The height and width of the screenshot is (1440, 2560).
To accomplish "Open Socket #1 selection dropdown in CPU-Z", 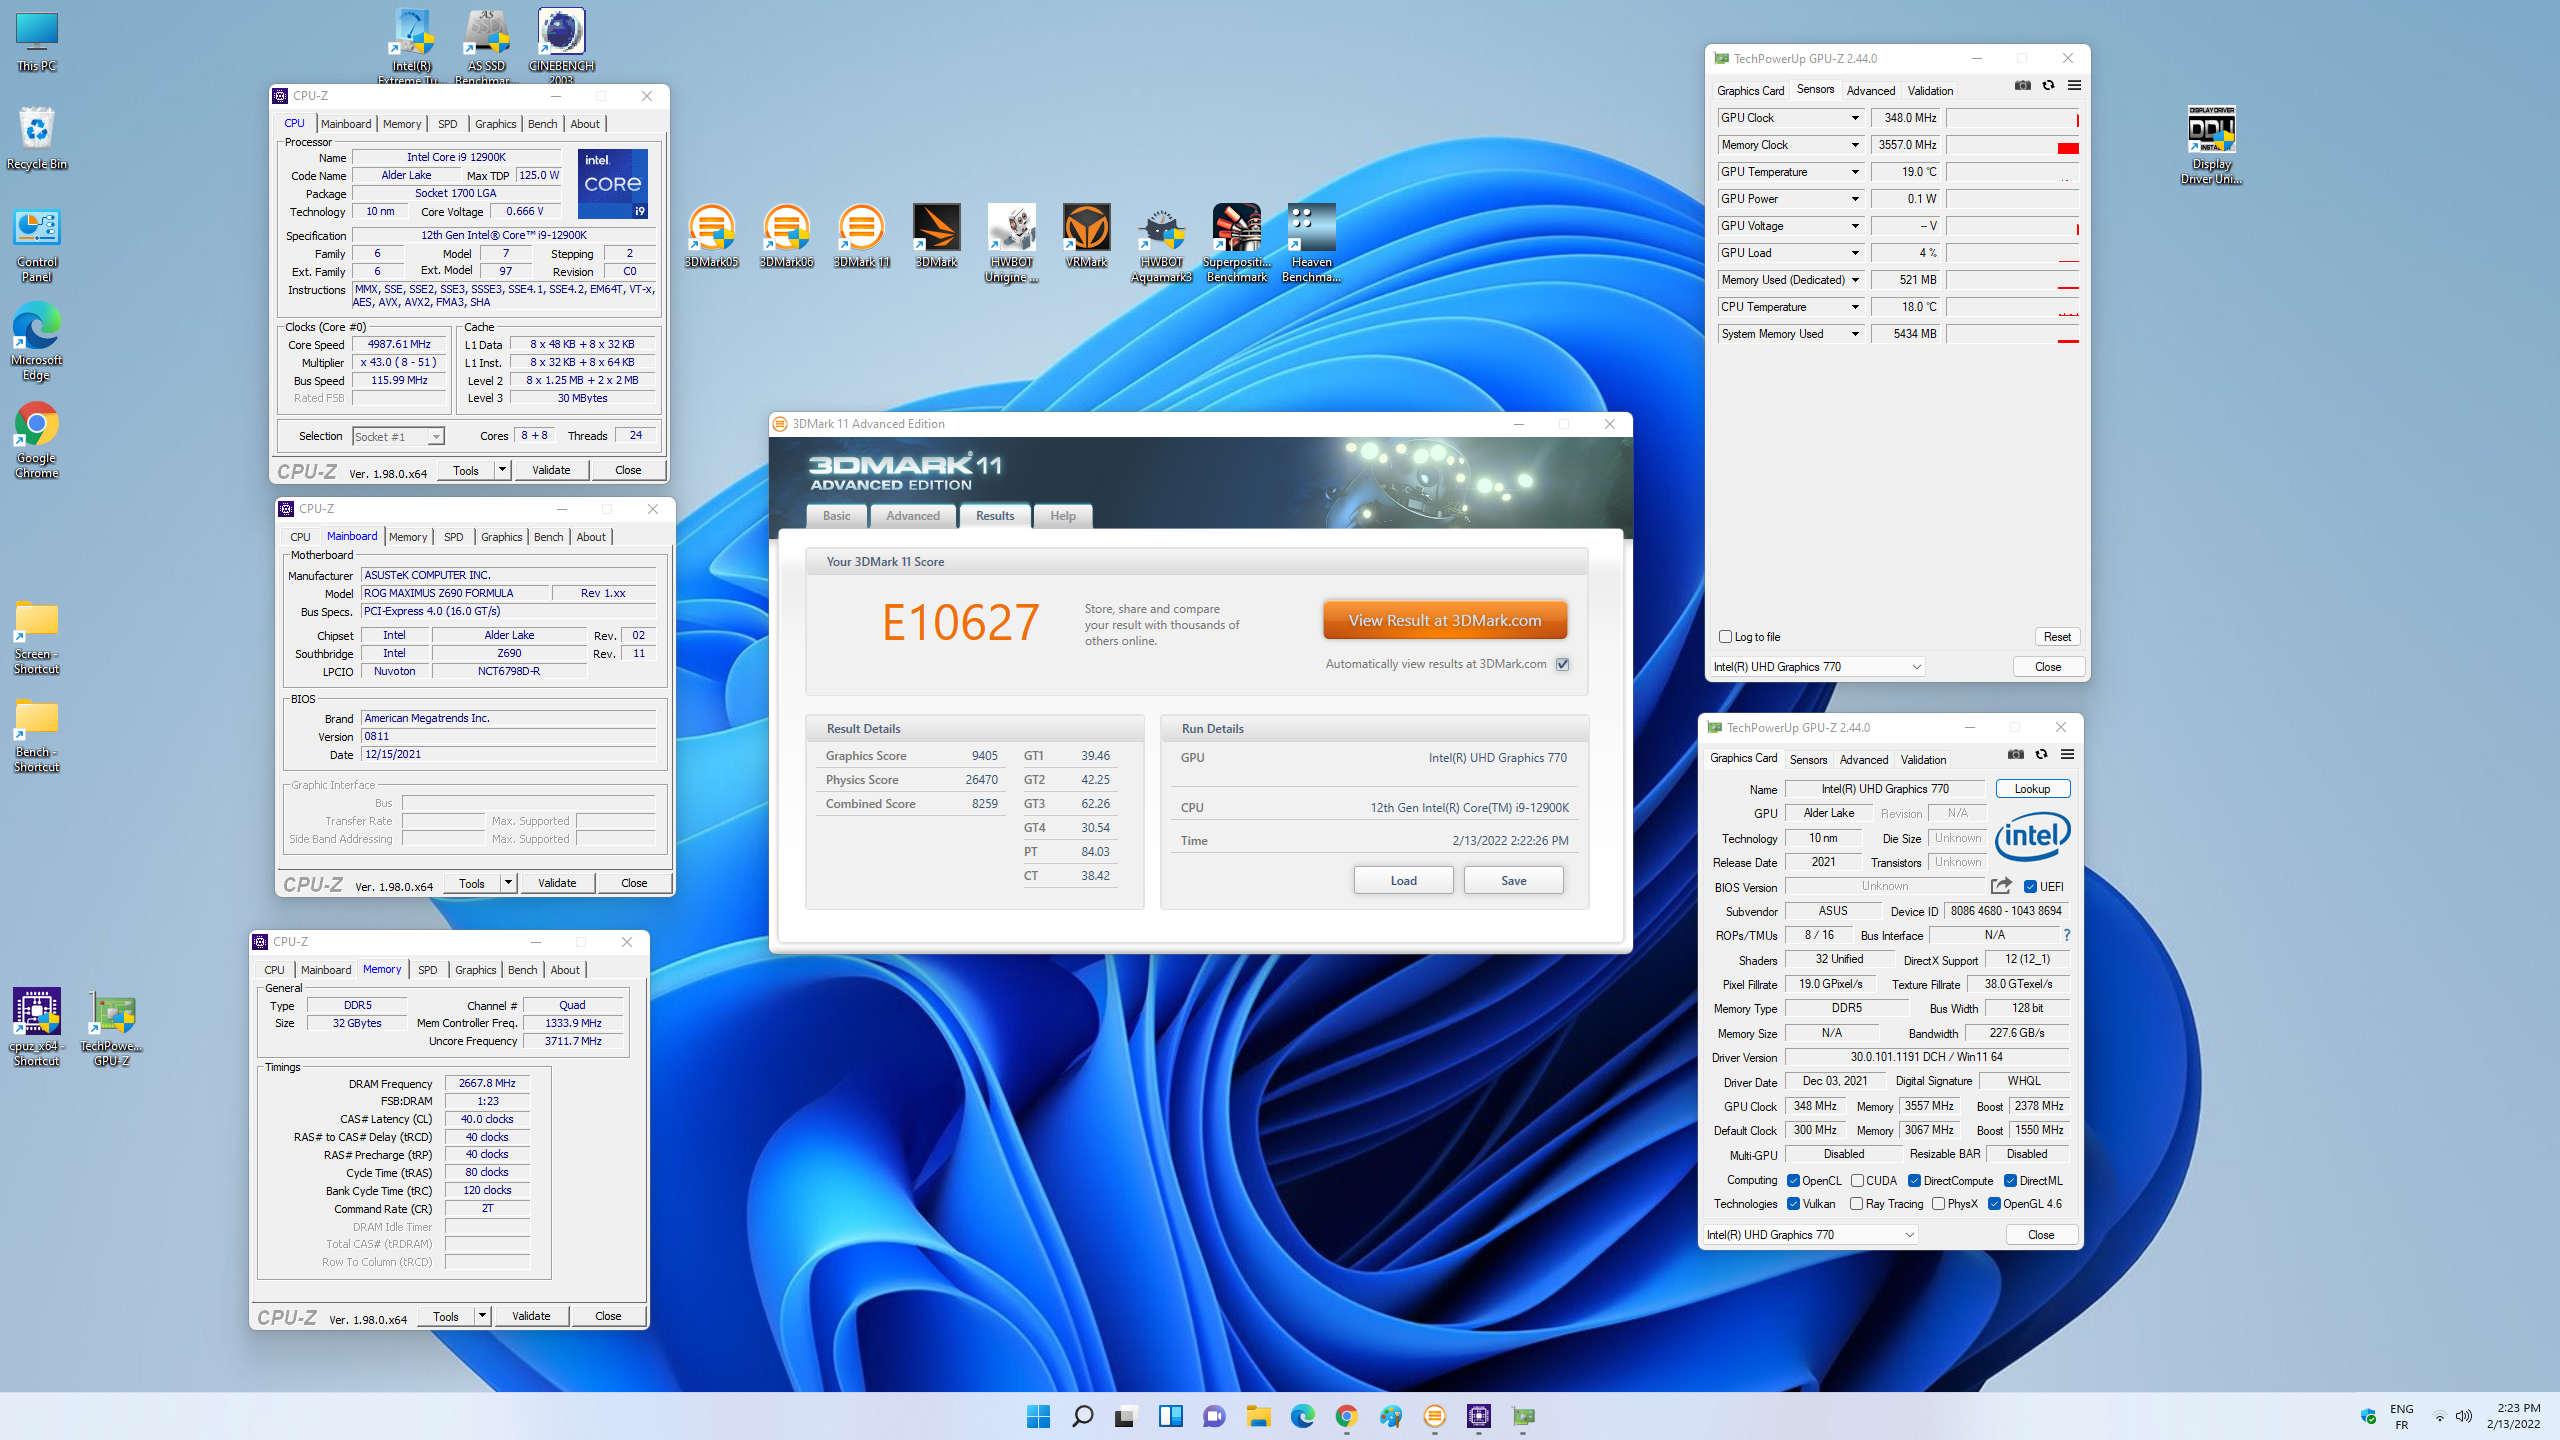I will point(398,437).
